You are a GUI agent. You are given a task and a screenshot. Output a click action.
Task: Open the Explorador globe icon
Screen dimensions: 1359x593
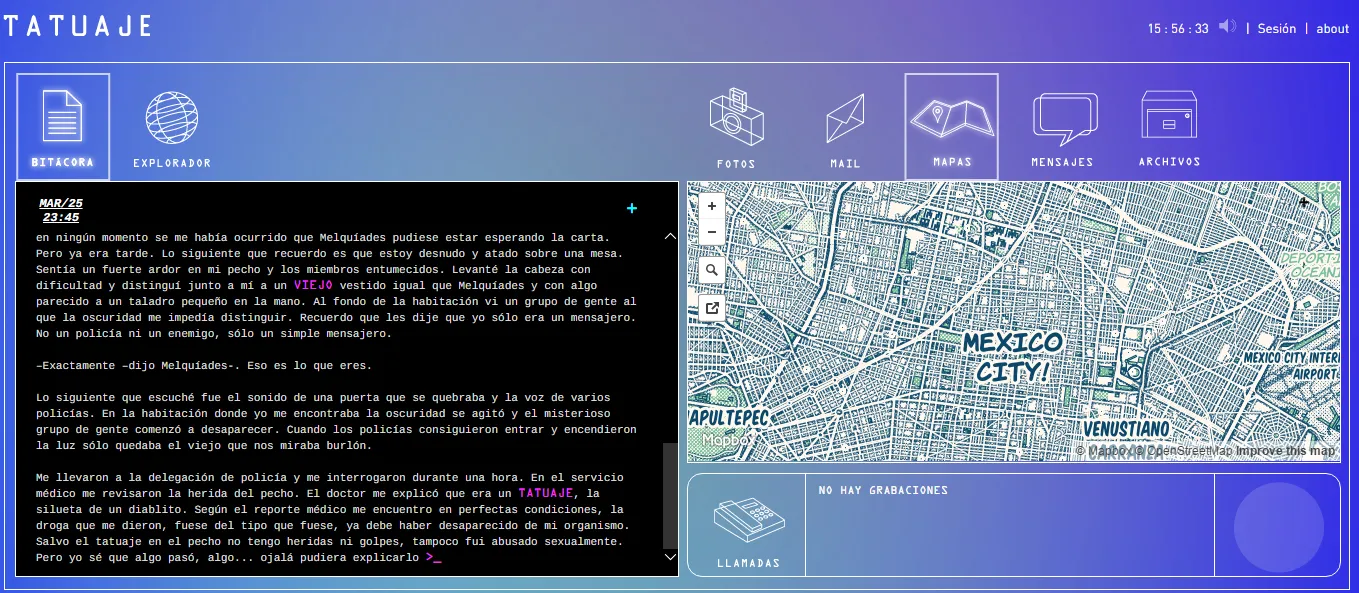172,119
